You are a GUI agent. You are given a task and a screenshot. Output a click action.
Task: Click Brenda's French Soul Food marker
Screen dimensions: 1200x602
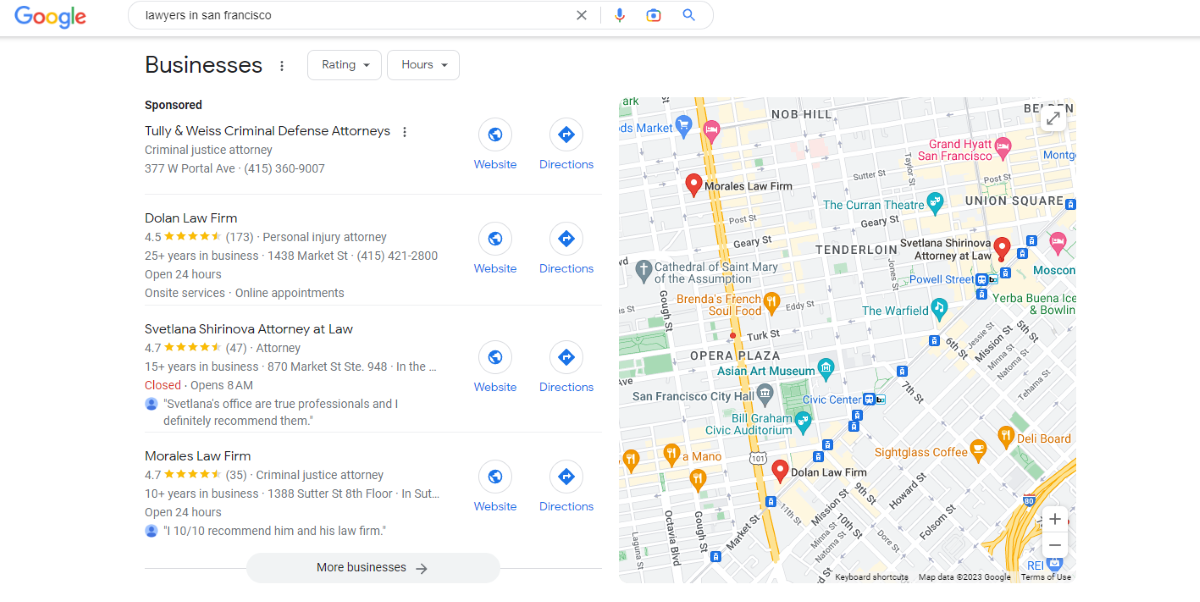tap(771, 301)
